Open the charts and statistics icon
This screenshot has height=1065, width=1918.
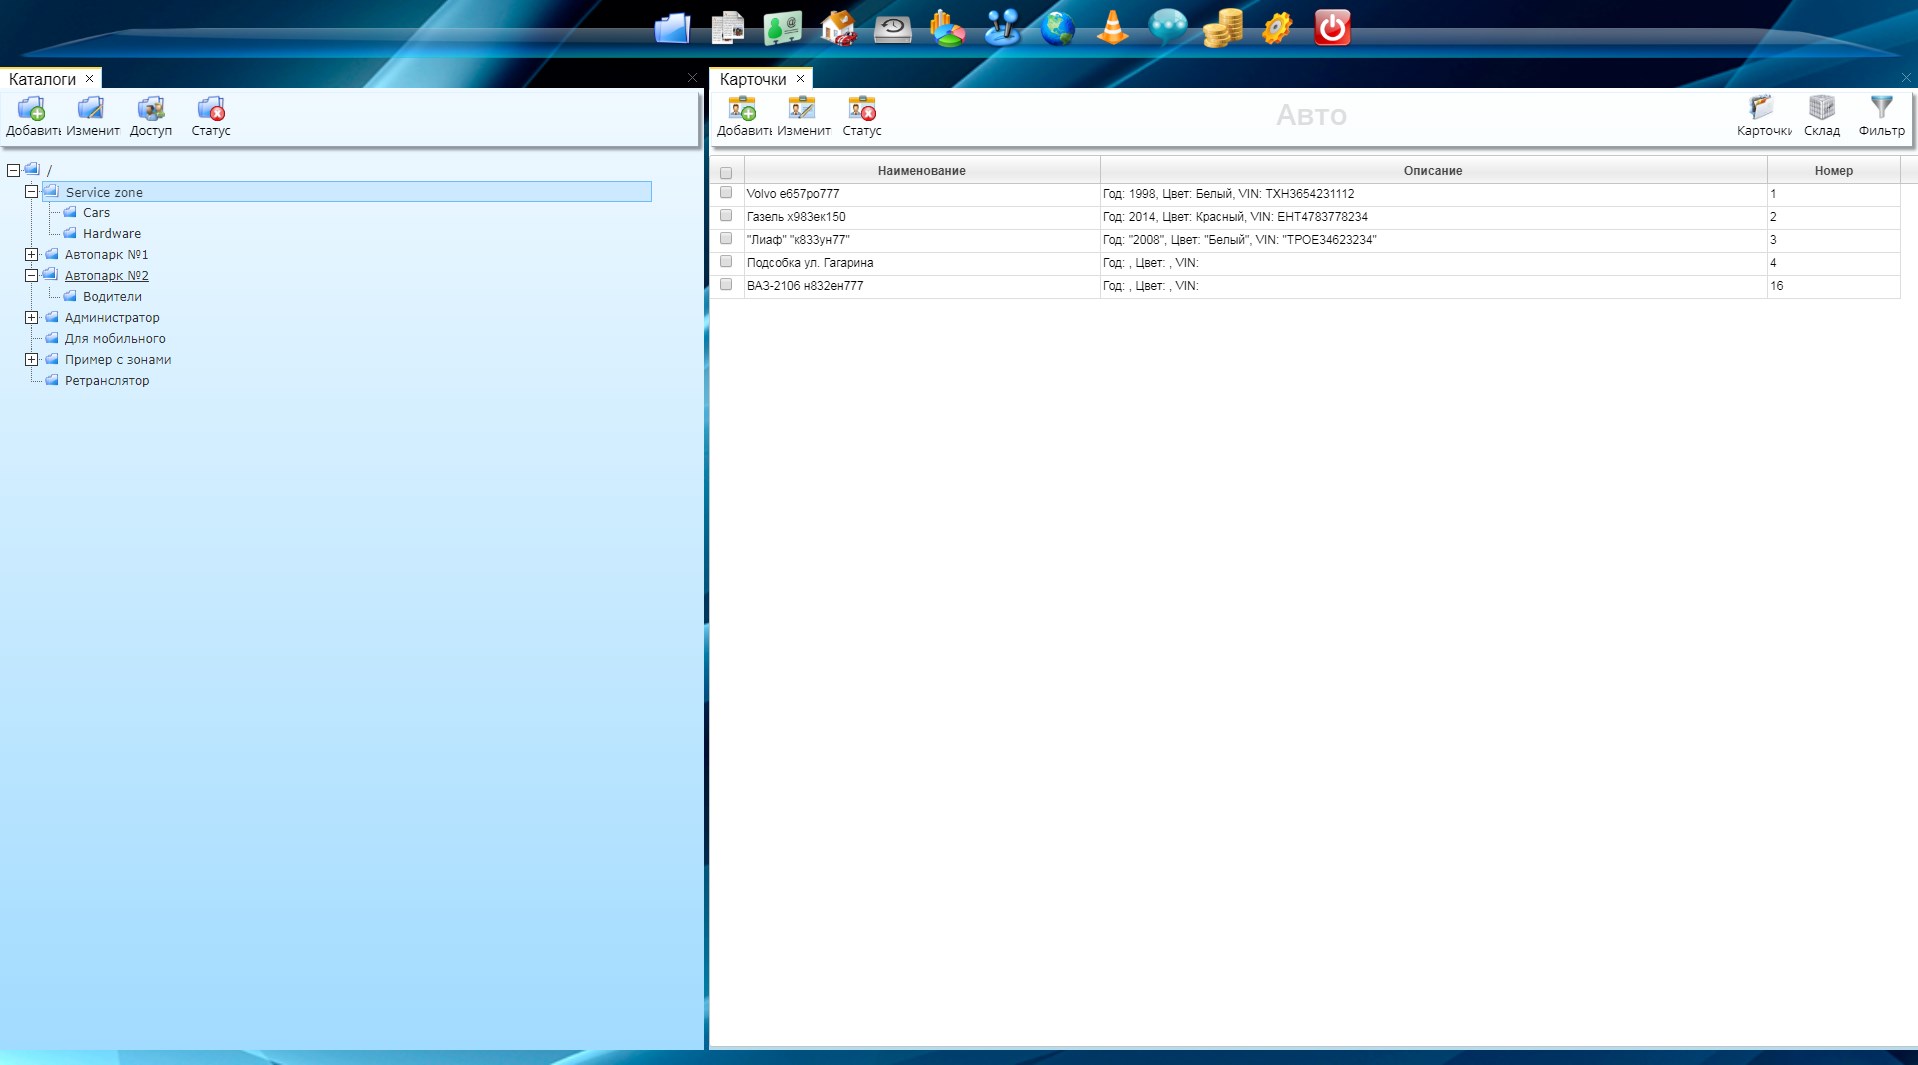click(947, 28)
